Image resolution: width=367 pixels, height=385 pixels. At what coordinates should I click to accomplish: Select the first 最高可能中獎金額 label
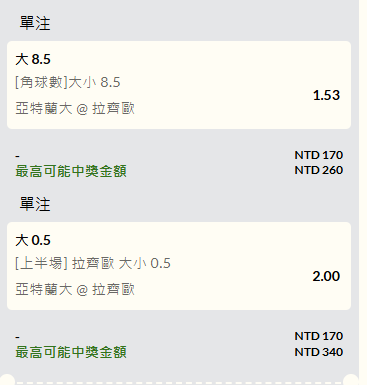(x=71, y=171)
